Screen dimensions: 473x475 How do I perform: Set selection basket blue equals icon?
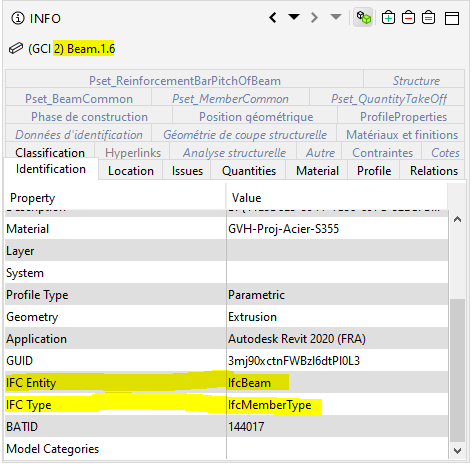428,18
